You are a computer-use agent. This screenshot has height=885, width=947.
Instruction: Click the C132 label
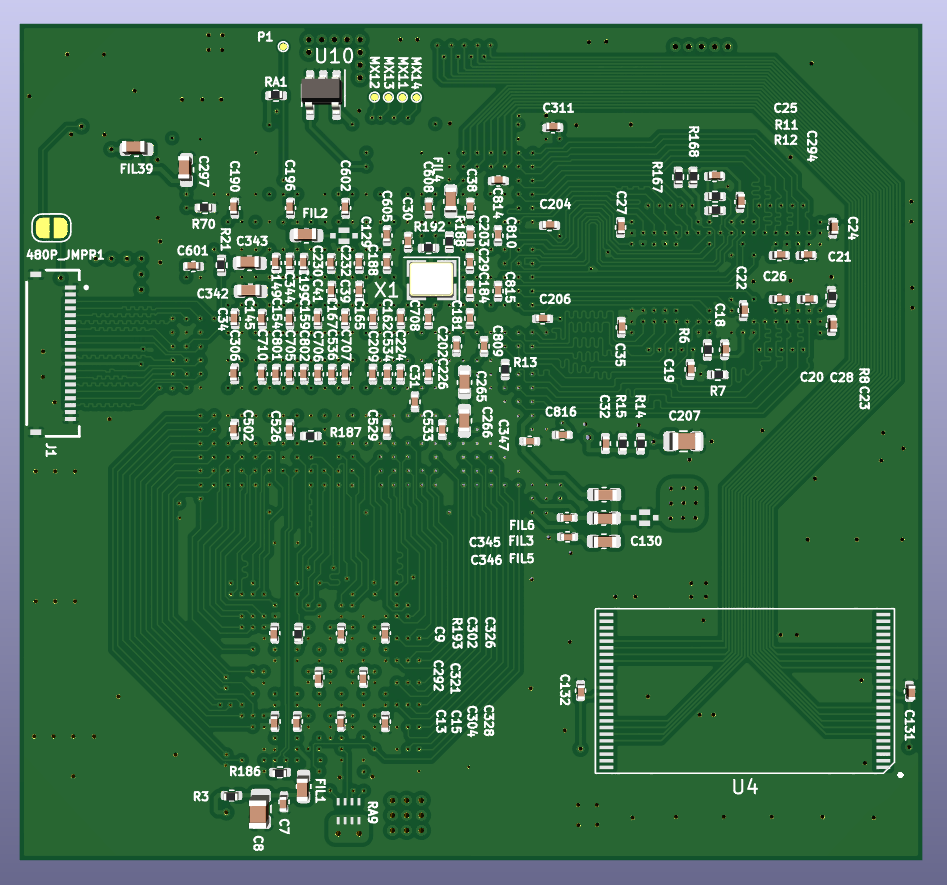[565, 690]
